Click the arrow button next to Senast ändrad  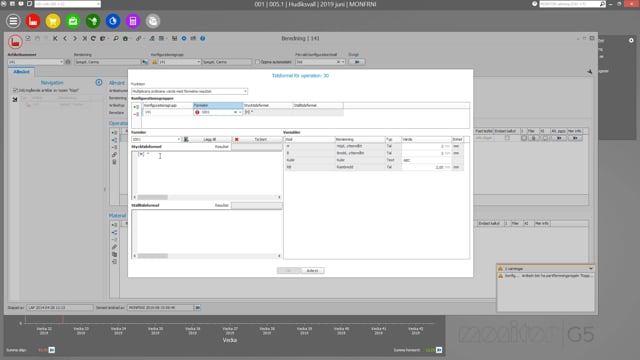coord(198,307)
